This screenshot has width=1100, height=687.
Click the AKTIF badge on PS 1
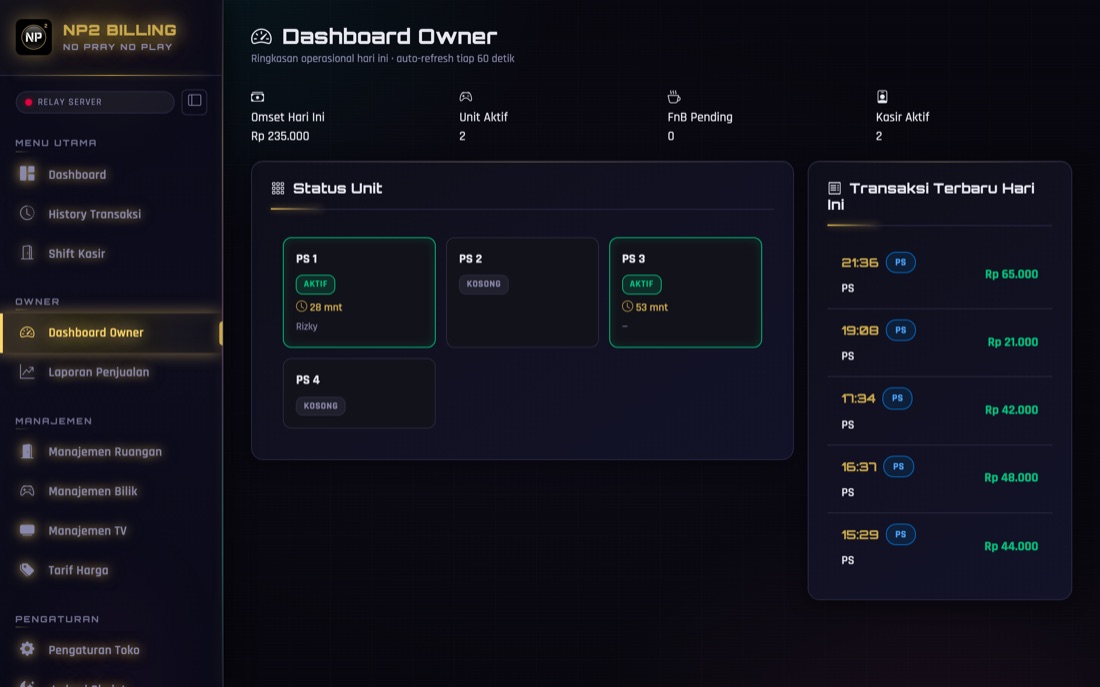click(316, 284)
